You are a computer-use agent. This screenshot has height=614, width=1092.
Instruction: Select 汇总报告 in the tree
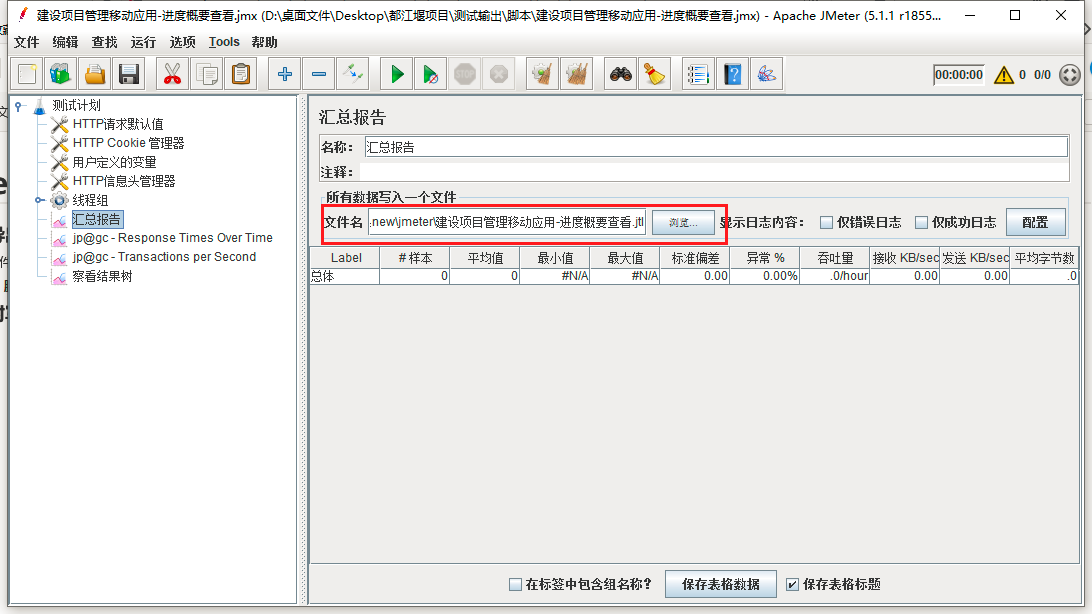pos(98,219)
